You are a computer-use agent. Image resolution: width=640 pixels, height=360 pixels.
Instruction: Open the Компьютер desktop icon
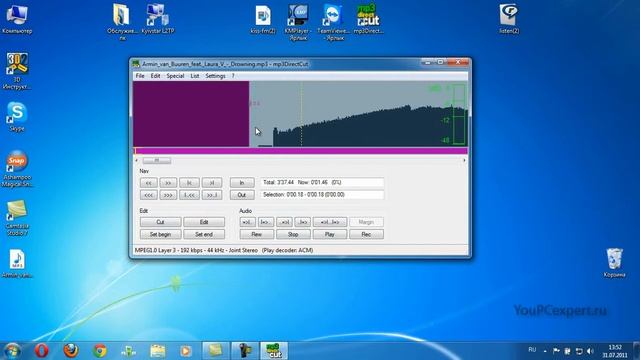click(x=17, y=19)
